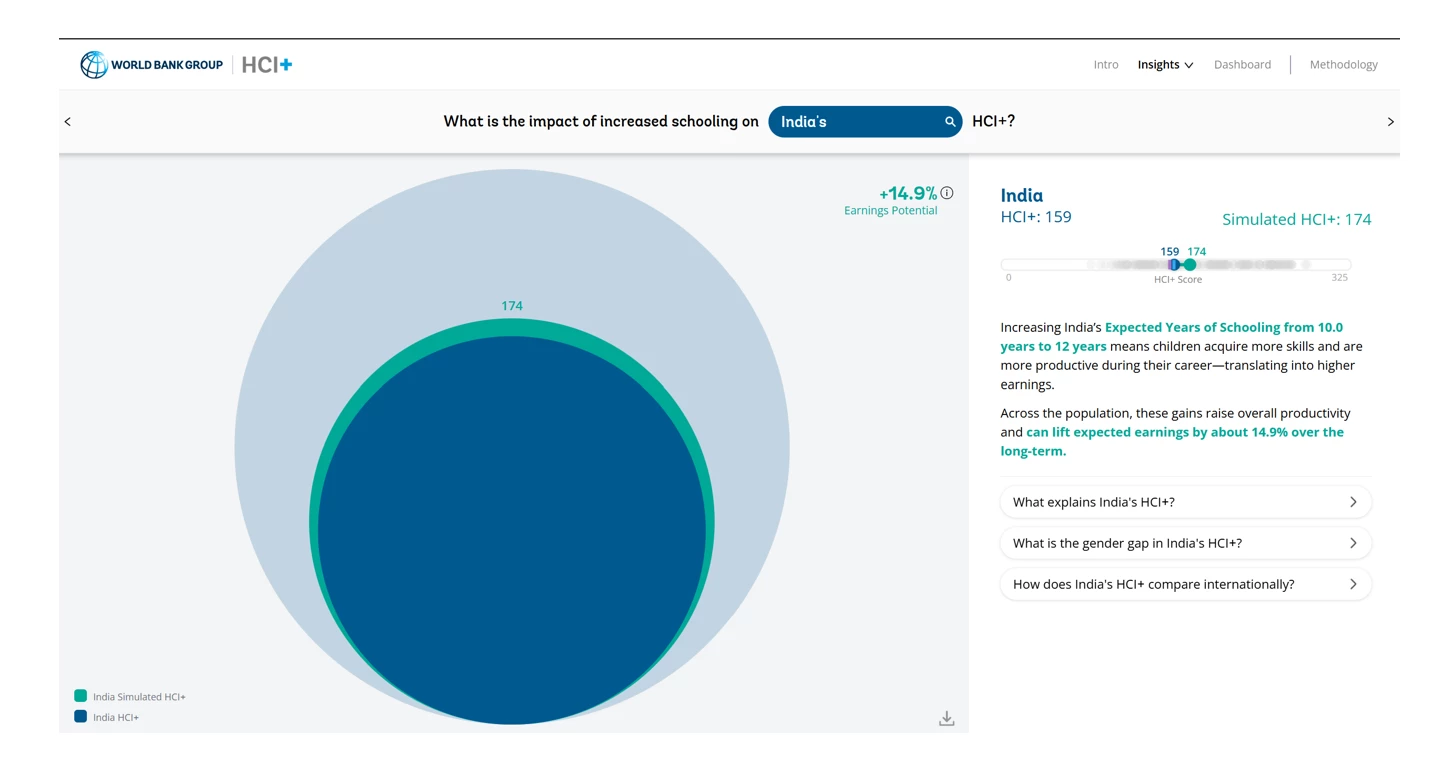
Task: Click the teal 174 marker on HCI+ score bar
Action: (x=1190, y=265)
